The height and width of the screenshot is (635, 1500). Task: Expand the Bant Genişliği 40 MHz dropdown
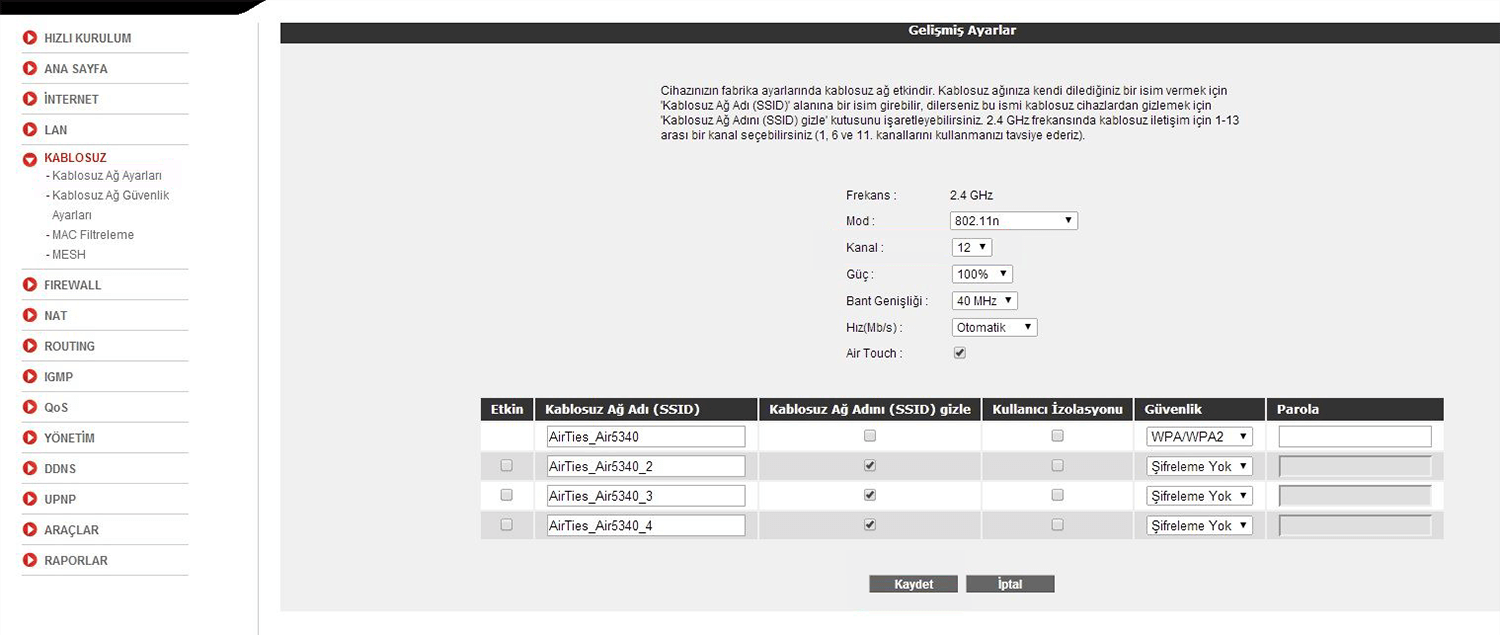pos(984,301)
